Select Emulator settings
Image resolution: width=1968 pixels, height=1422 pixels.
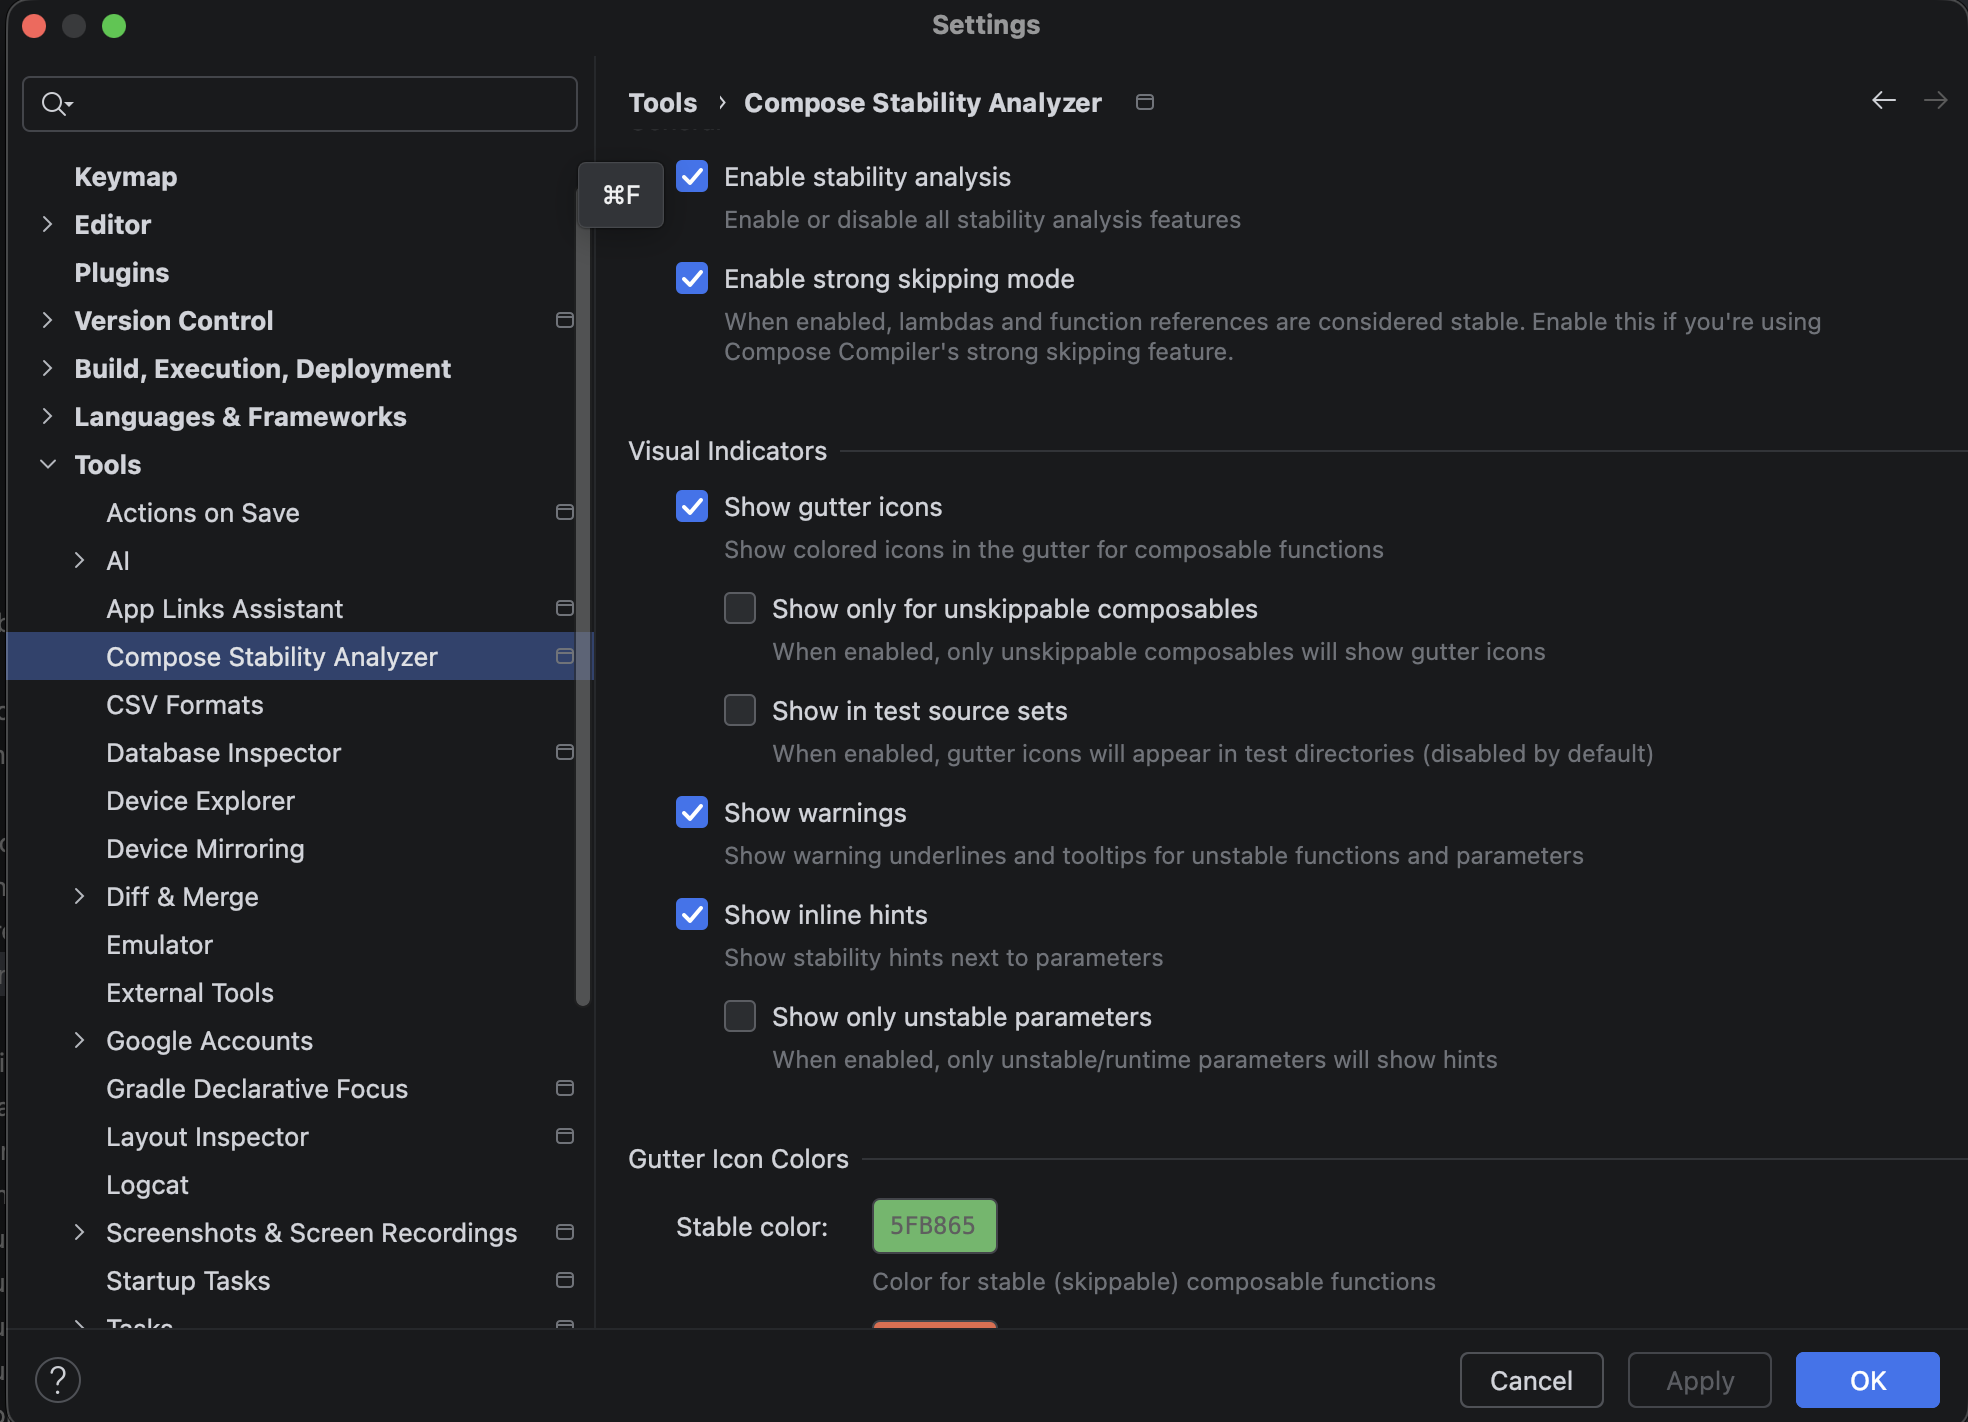pos(160,945)
